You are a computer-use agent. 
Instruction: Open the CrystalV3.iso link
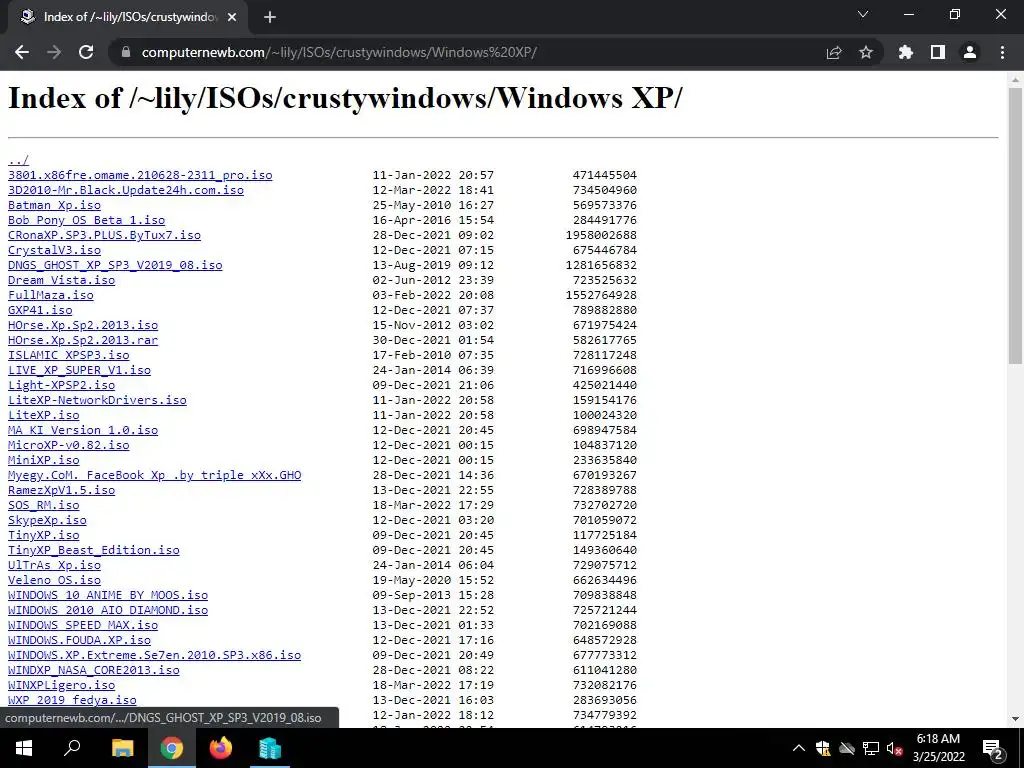(54, 250)
